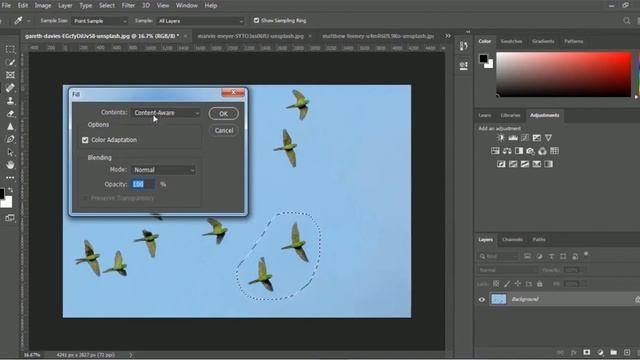The width and height of the screenshot is (640, 360).
Task: Select the Hand tool
Action: 10,165
